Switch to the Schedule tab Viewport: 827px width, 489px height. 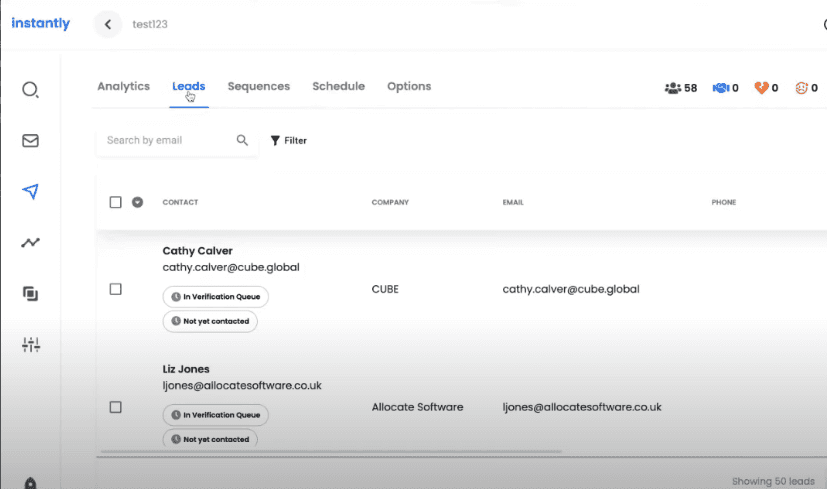(x=339, y=86)
